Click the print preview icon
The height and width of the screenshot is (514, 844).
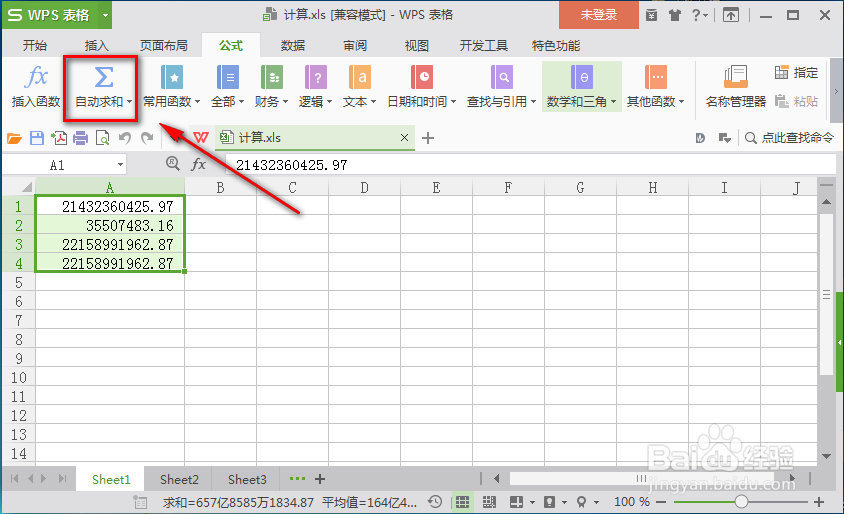[102, 138]
